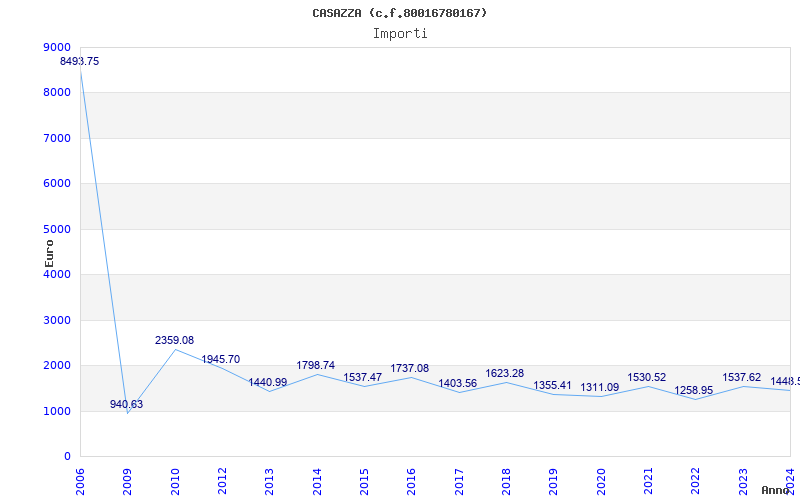Click the 1355.41 data label
This screenshot has height=500, width=800.
click(x=553, y=385)
